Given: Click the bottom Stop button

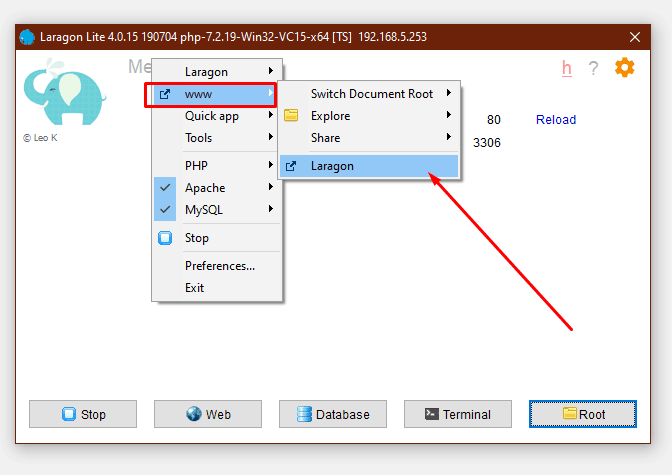Looking at the screenshot, I should tap(83, 414).
